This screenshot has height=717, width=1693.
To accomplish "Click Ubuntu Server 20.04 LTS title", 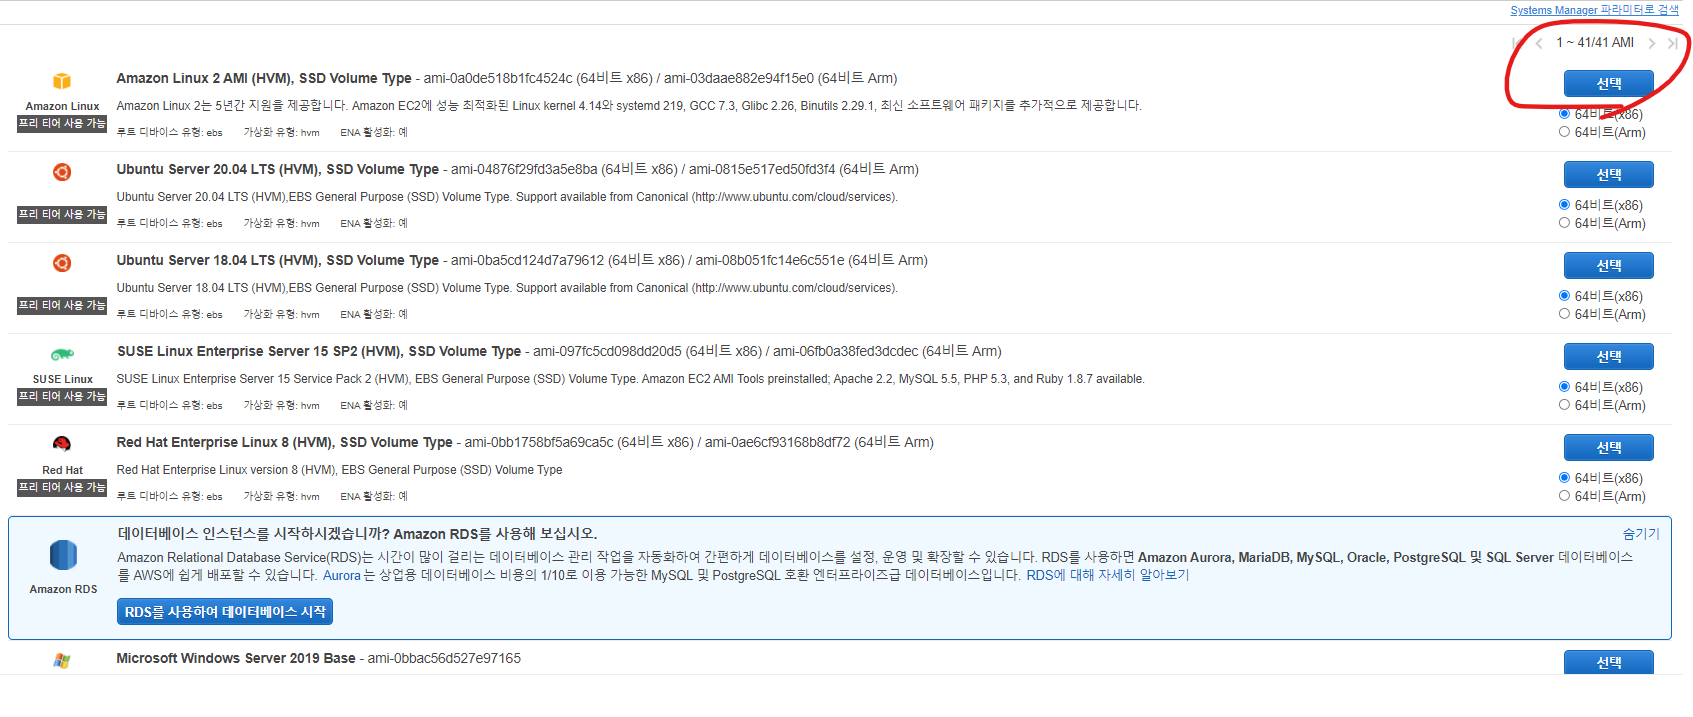I will coord(277,169).
